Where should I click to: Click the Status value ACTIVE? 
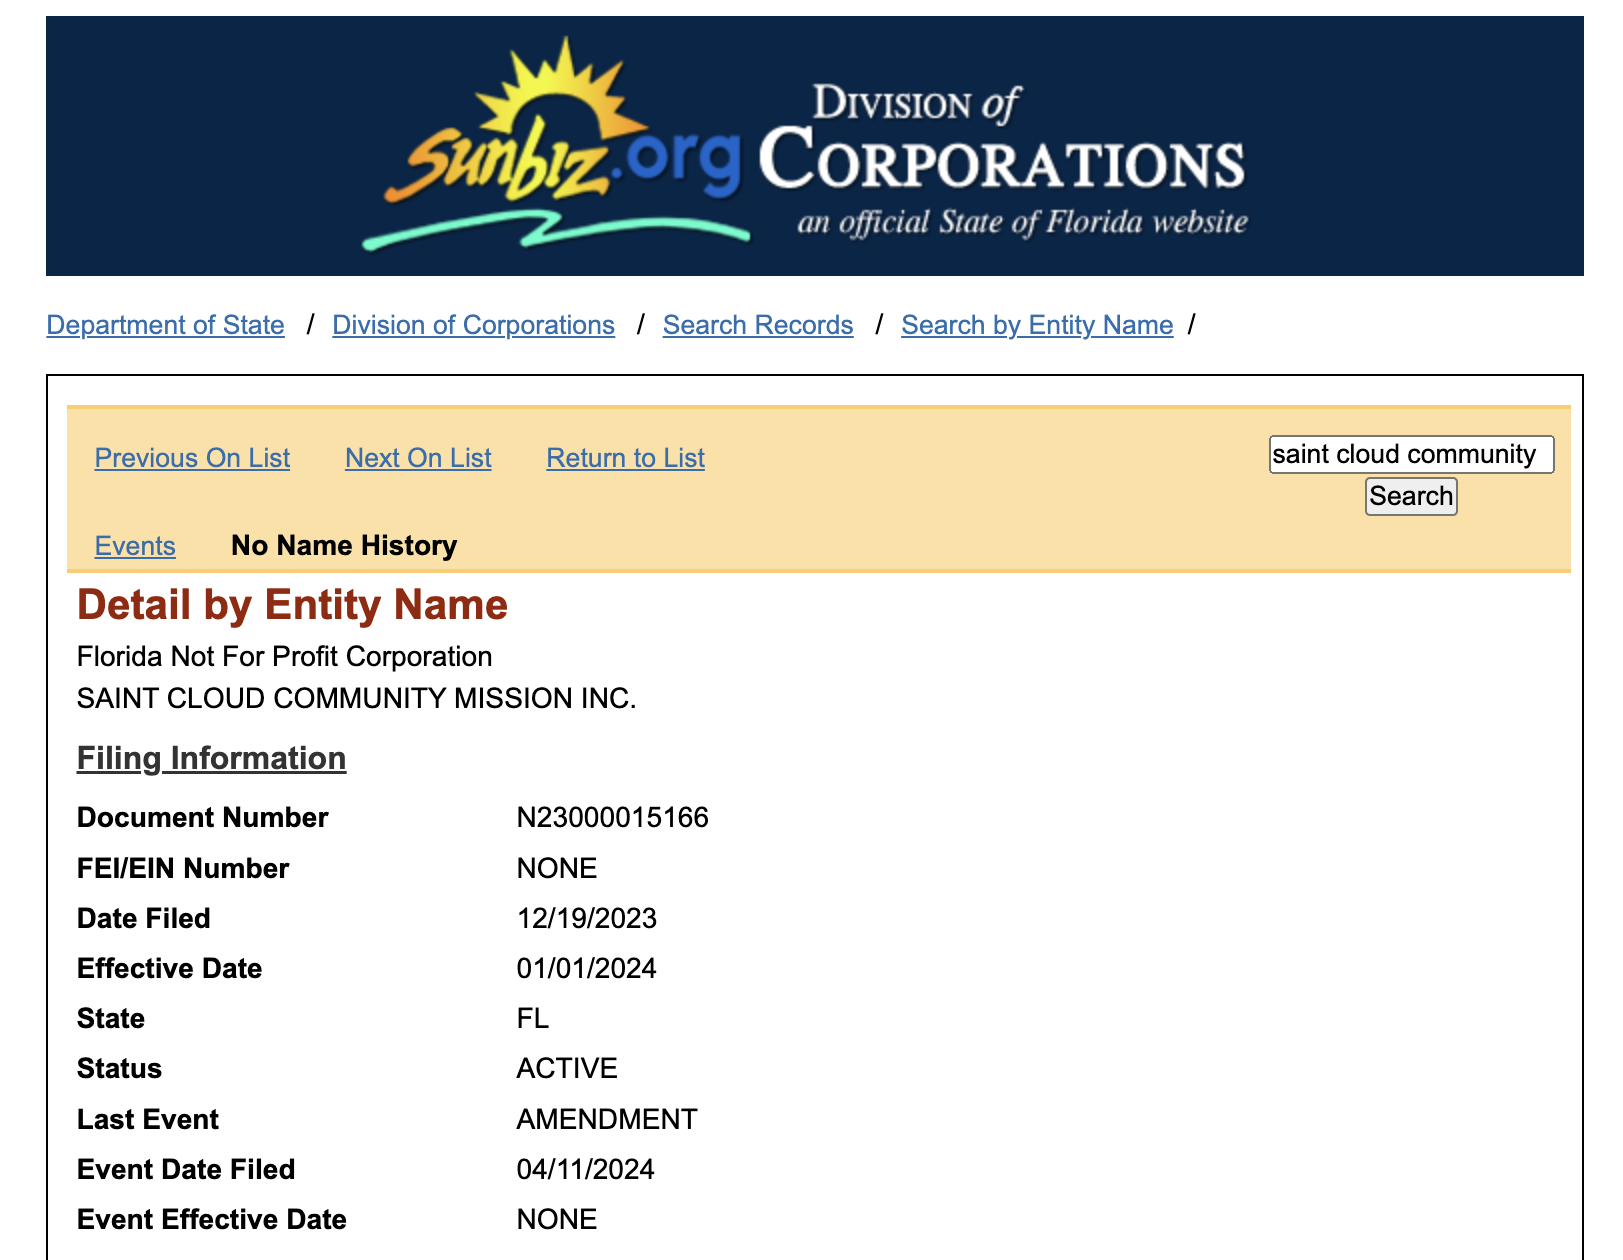(566, 1068)
